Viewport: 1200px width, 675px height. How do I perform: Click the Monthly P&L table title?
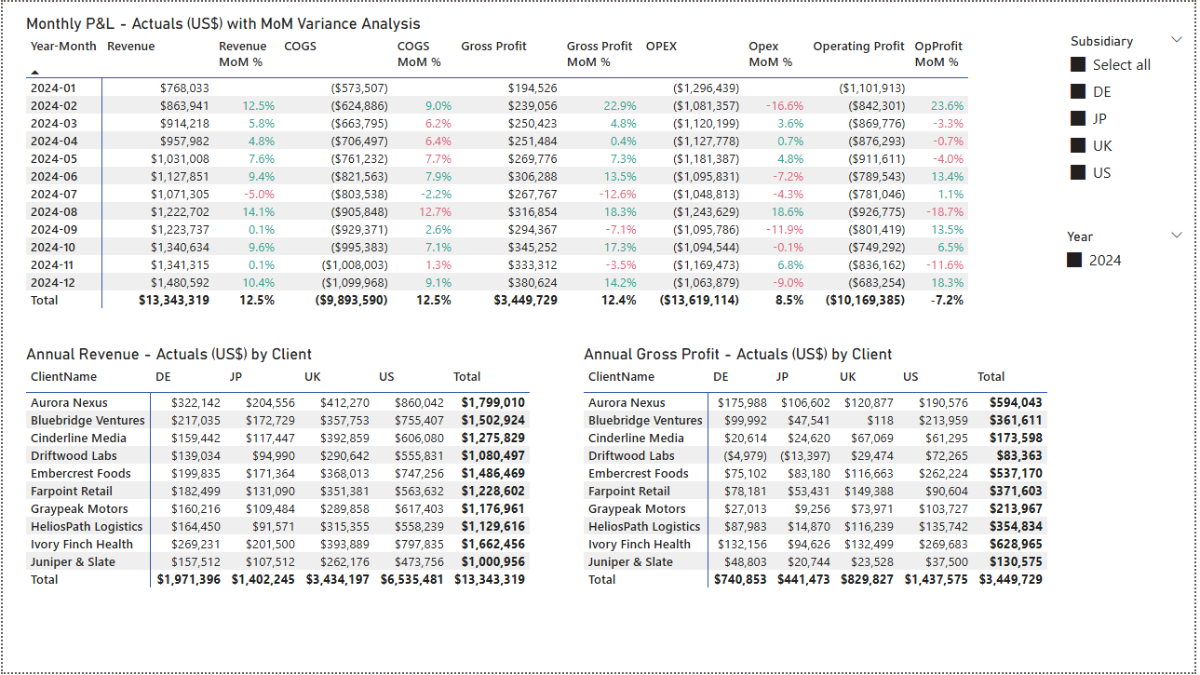tap(223, 23)
